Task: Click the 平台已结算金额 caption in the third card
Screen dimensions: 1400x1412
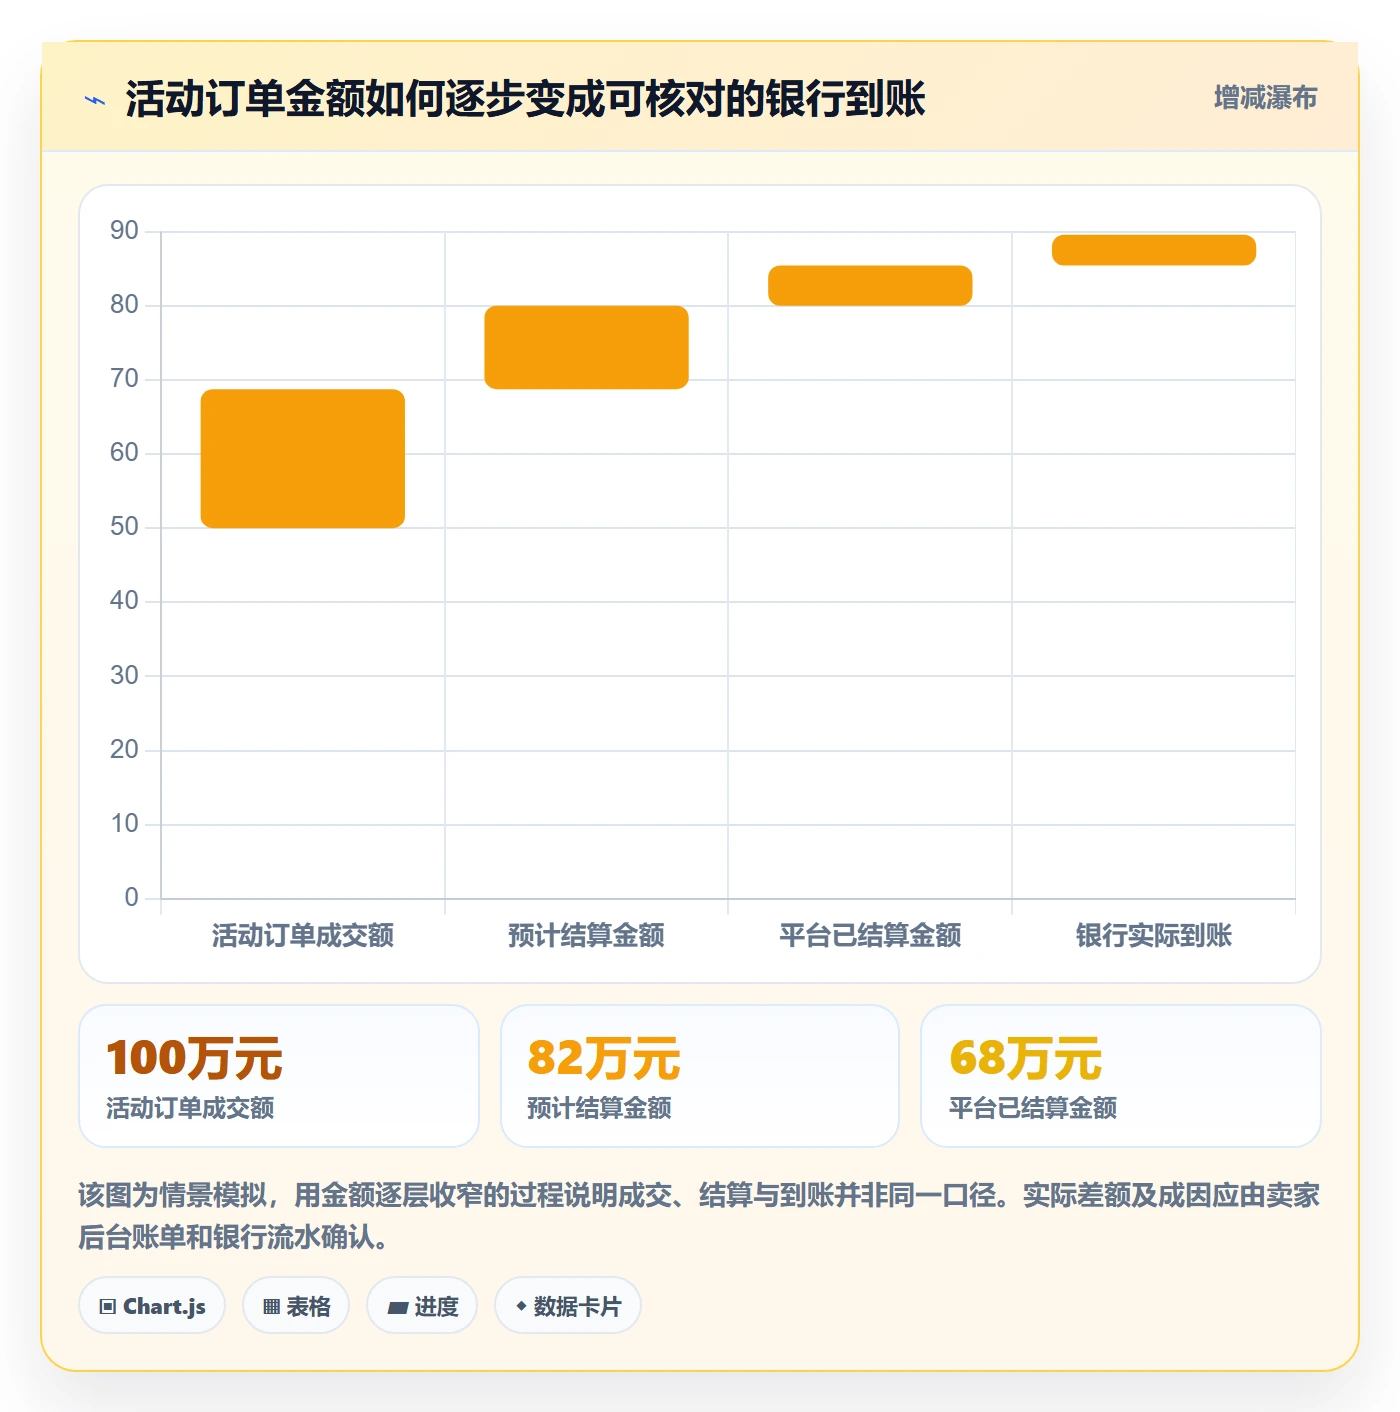Action: pos(1033,1108)
